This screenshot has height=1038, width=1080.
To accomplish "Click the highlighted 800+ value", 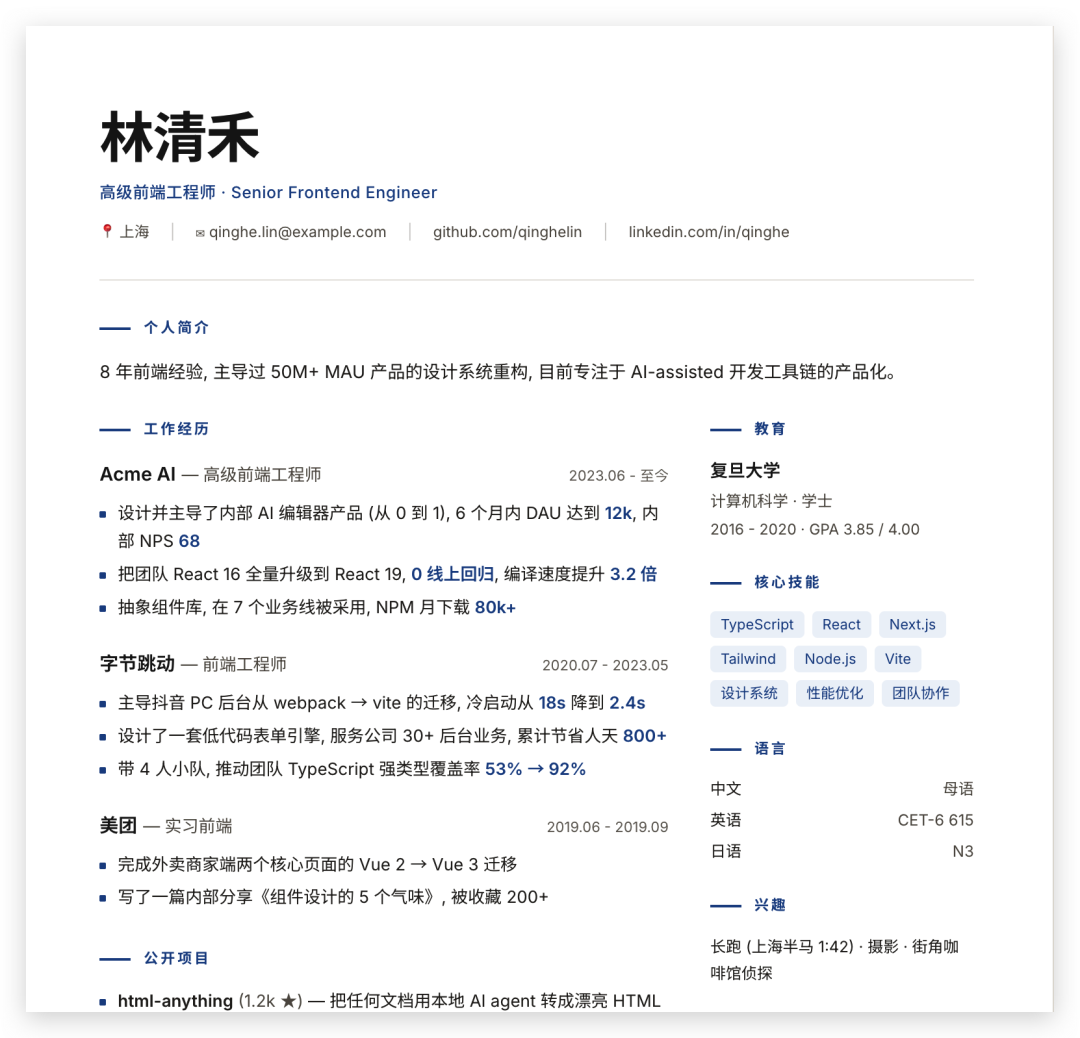I will tap(645, 736).
